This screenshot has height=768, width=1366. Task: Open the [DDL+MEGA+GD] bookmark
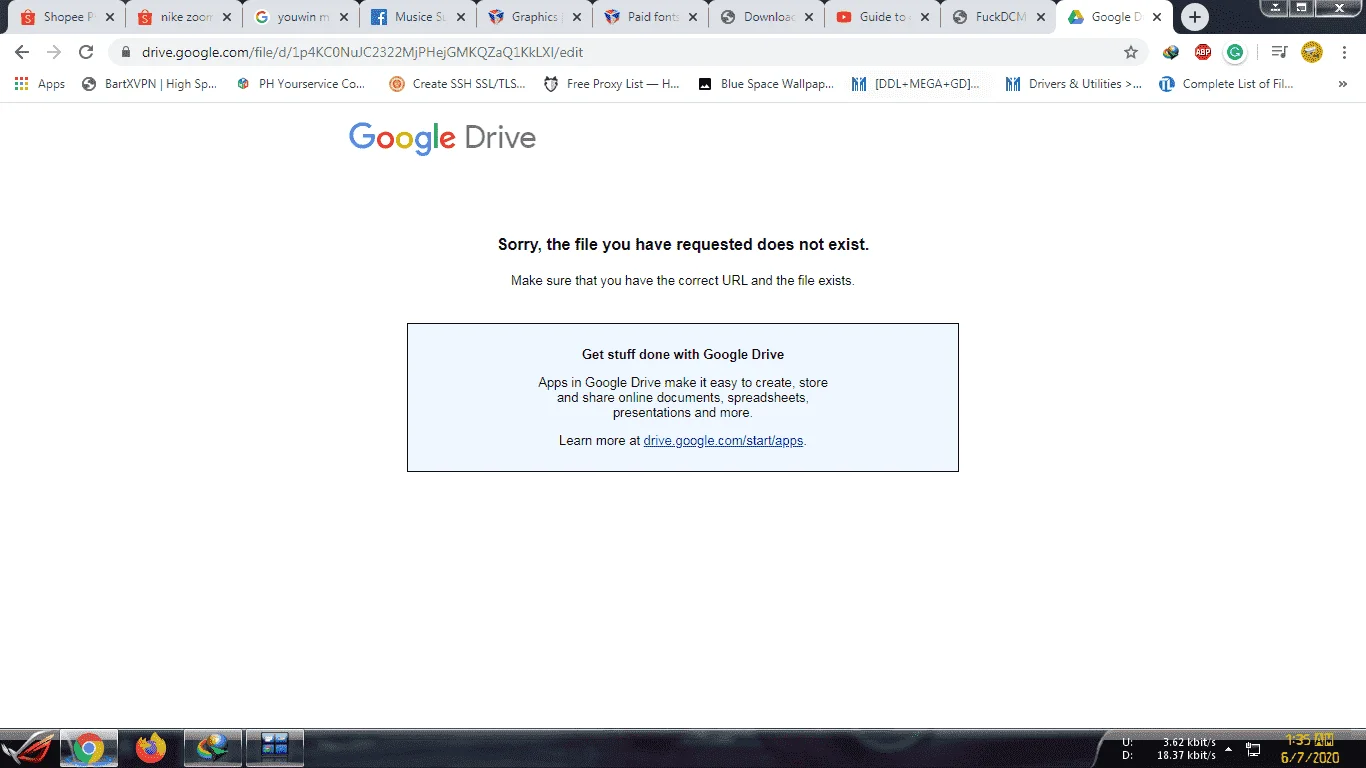click(916, 84)
